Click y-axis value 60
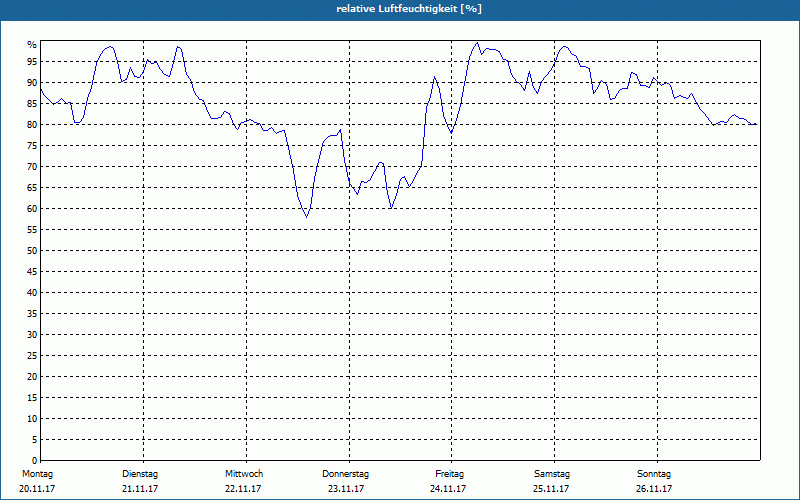This screenshot has width=800, height=500. (32, 209)
